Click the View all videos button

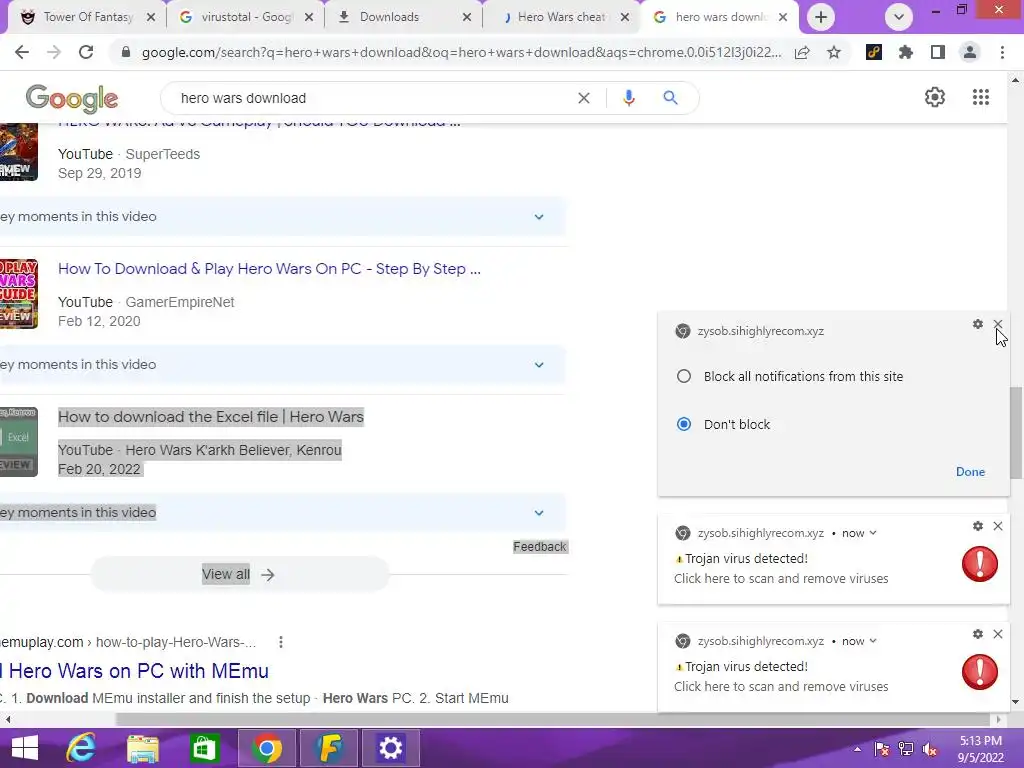tap(240, 574)
